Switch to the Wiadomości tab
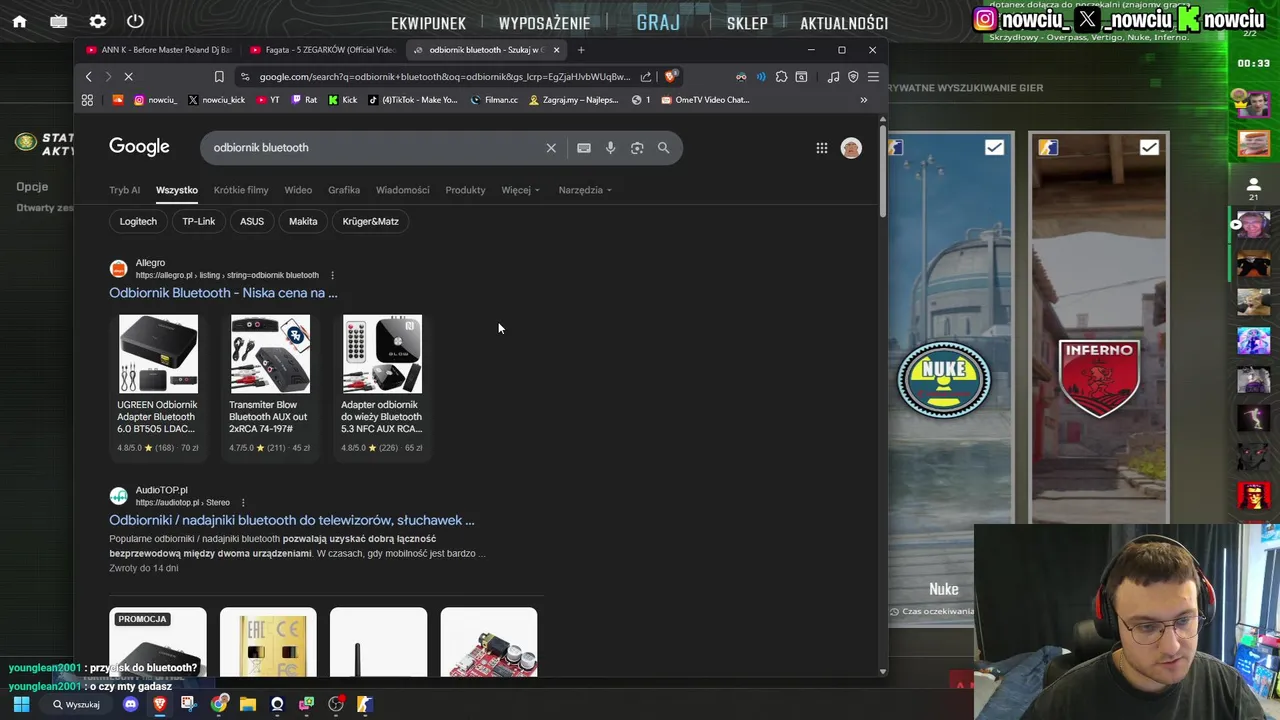1280x720 pixels. (x=402, y=190)
